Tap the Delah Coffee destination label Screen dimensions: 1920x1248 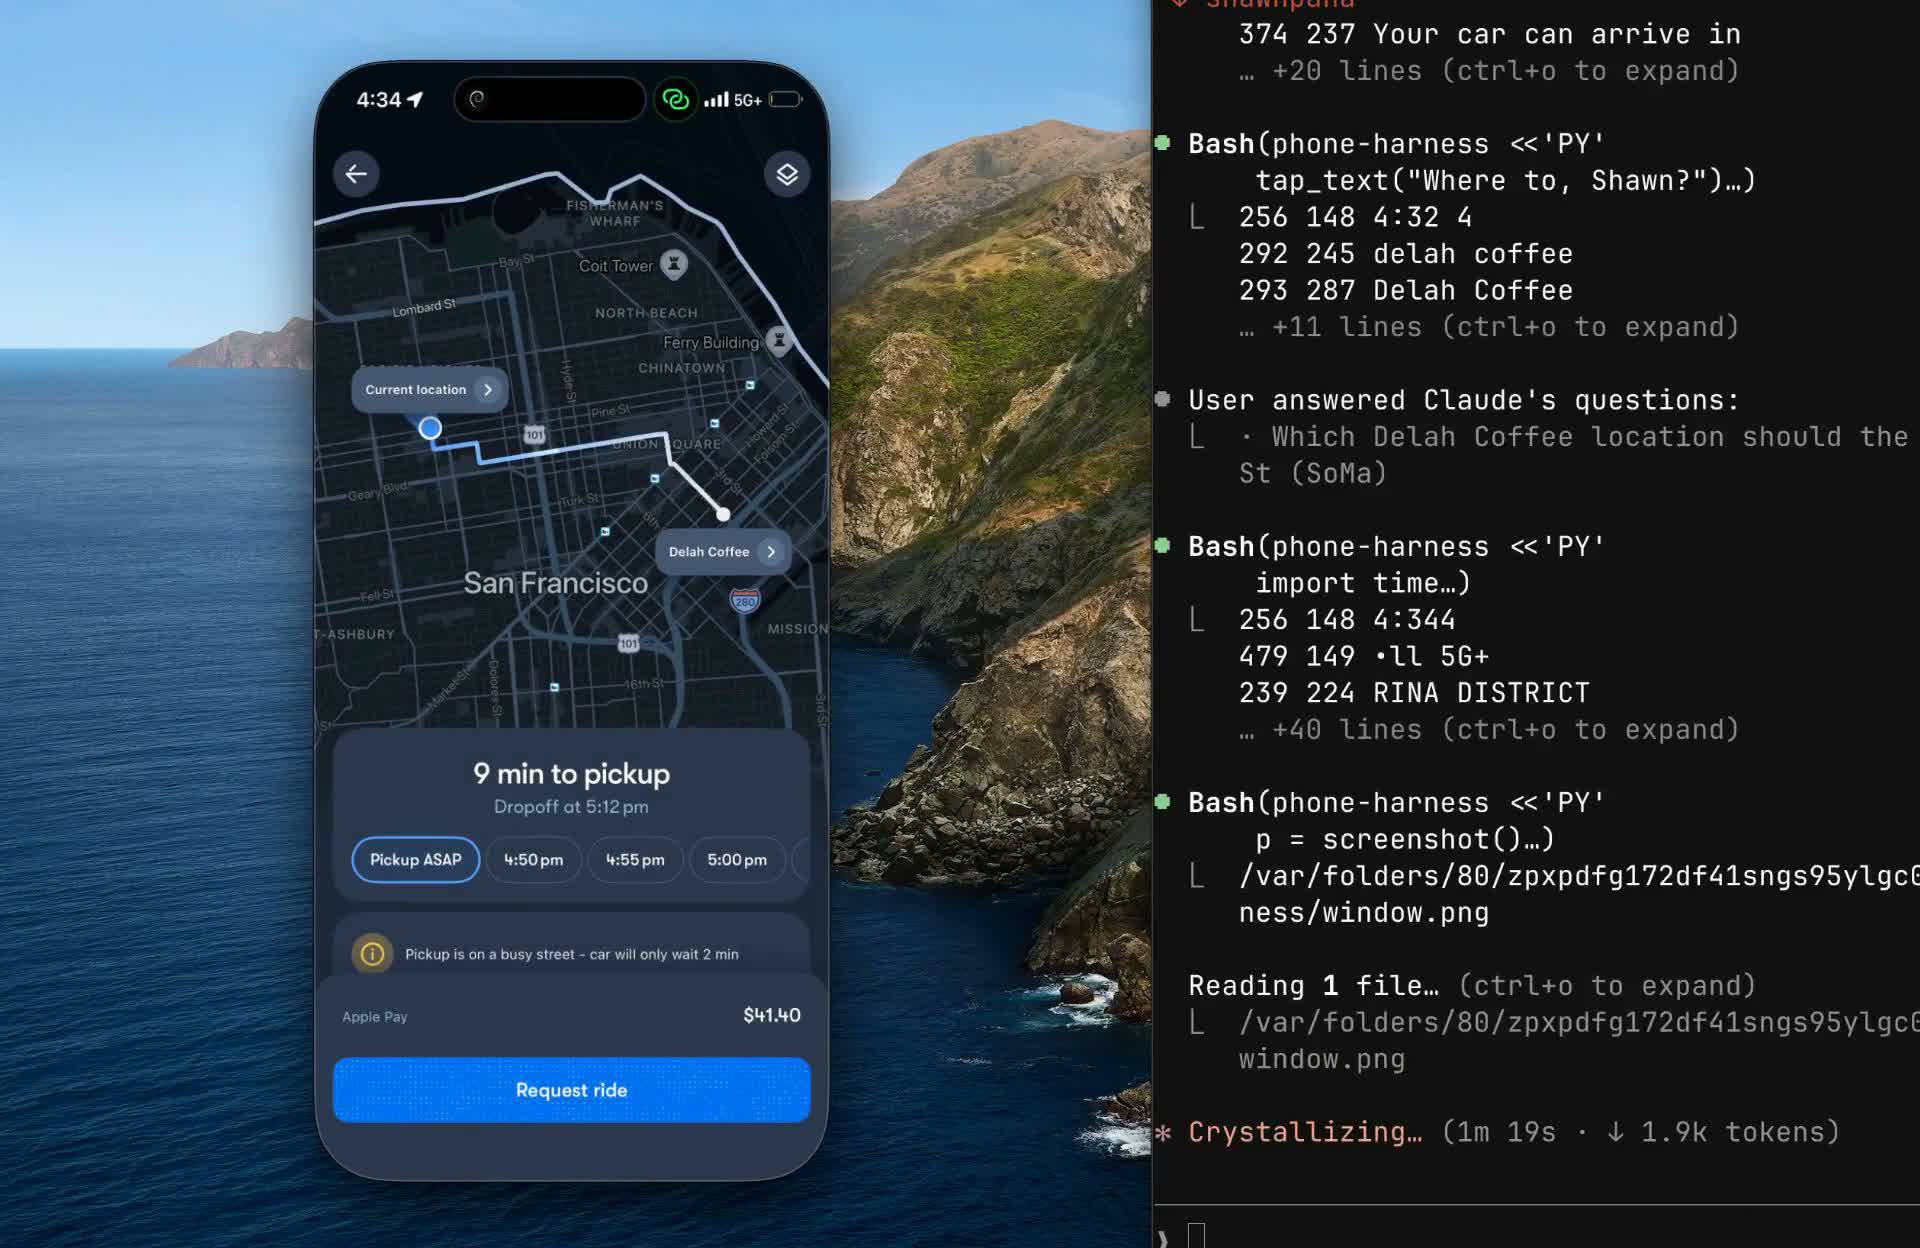pos(709,551)
